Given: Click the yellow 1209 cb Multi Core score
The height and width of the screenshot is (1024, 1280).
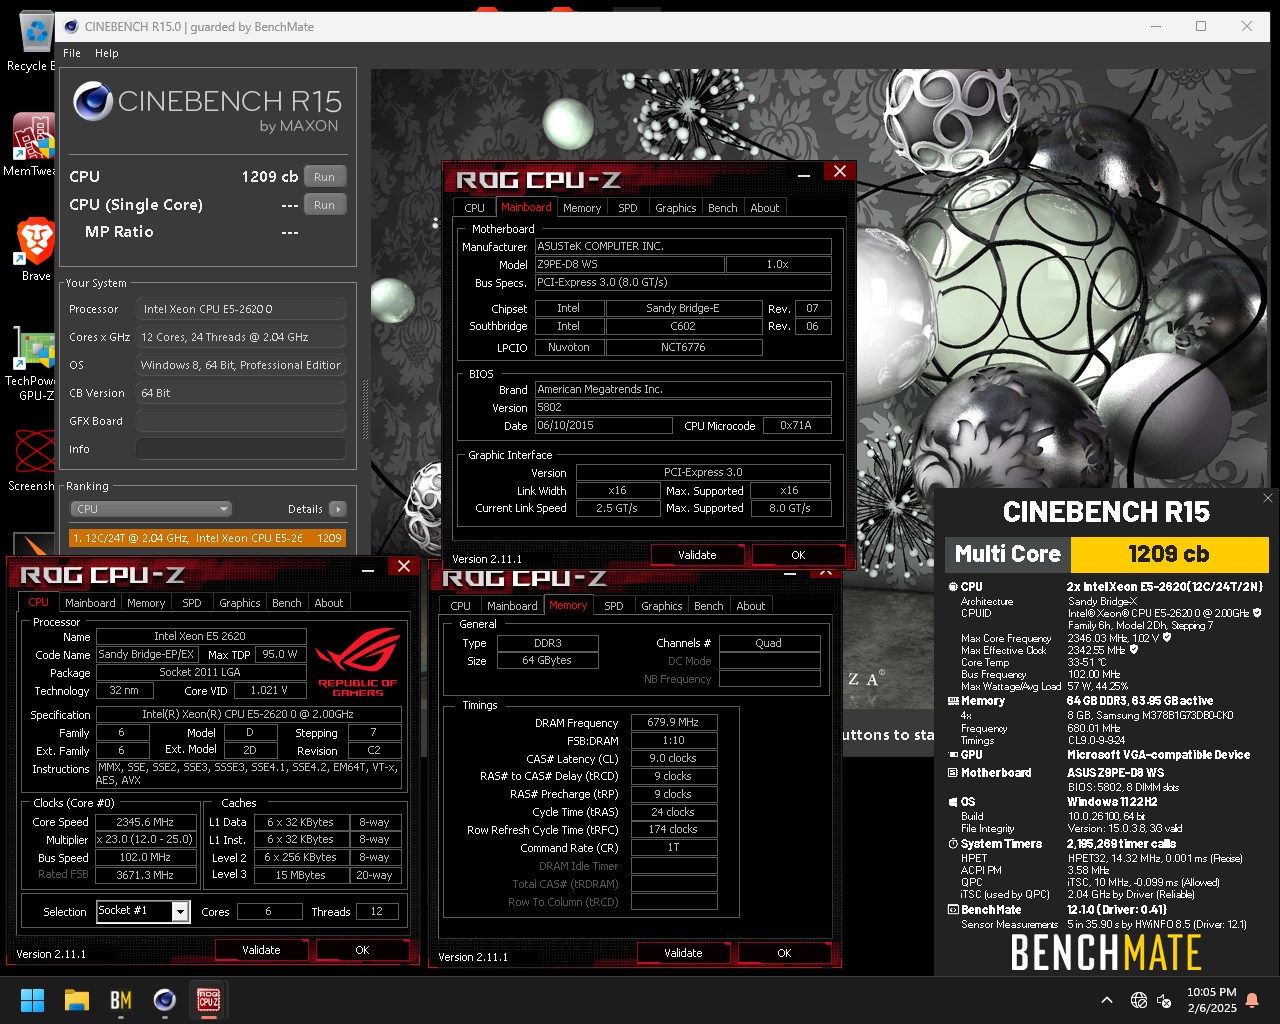Looking at the screenshot, I should coord(1169,554).
